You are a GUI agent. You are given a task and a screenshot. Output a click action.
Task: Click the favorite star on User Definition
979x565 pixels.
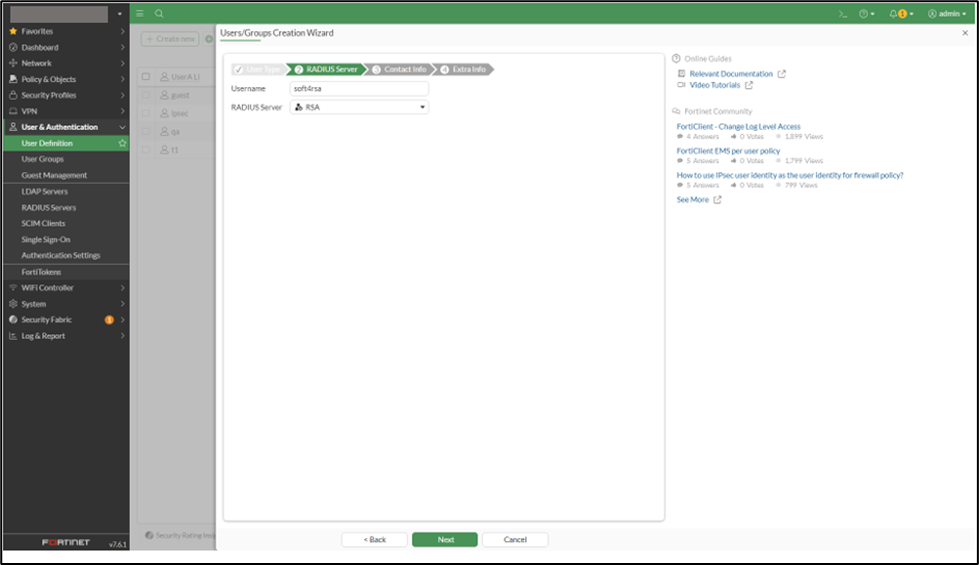coord(122,143)
